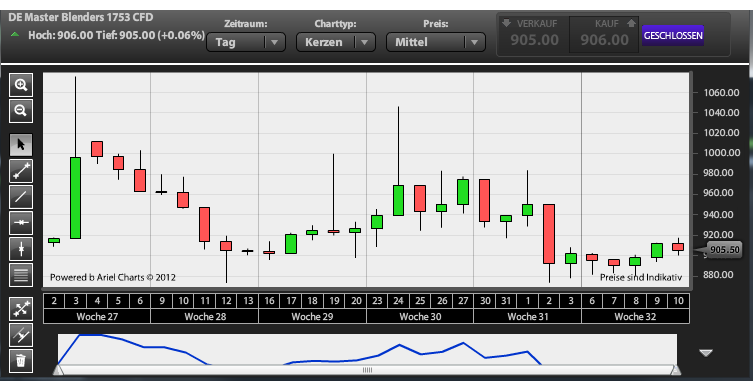The height and width of the screenshot is (381, 753).
Task: Click the crossed arrows tool icon
Action: click(x=21, y=309)
